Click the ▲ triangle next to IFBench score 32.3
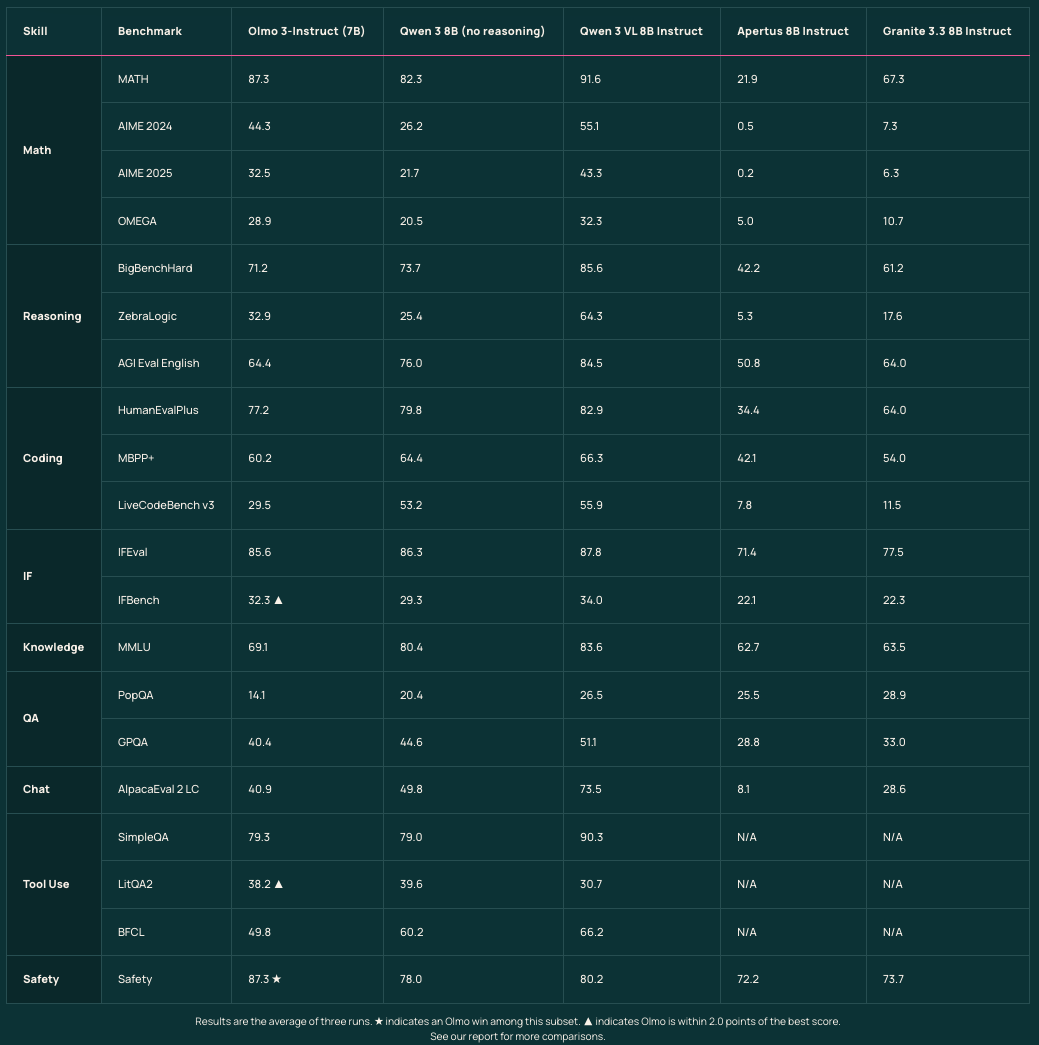 (276, 600)
